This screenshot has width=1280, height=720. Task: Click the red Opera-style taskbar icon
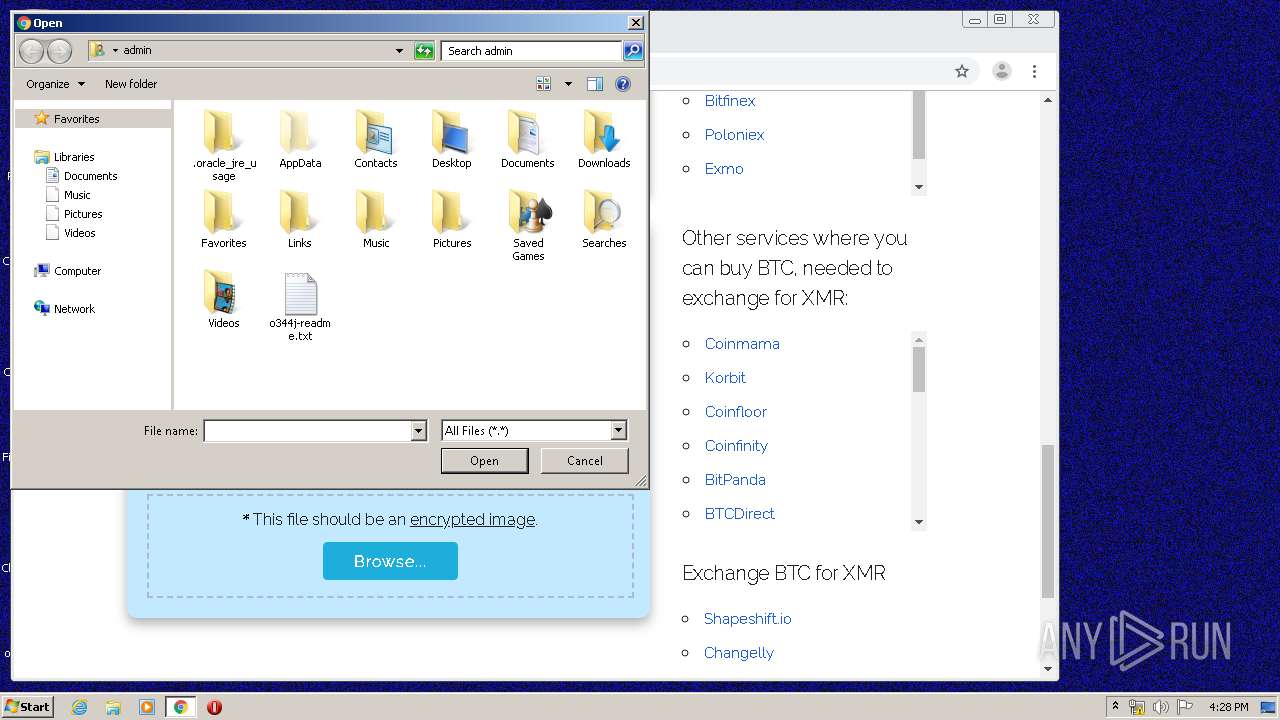(214, 707)
